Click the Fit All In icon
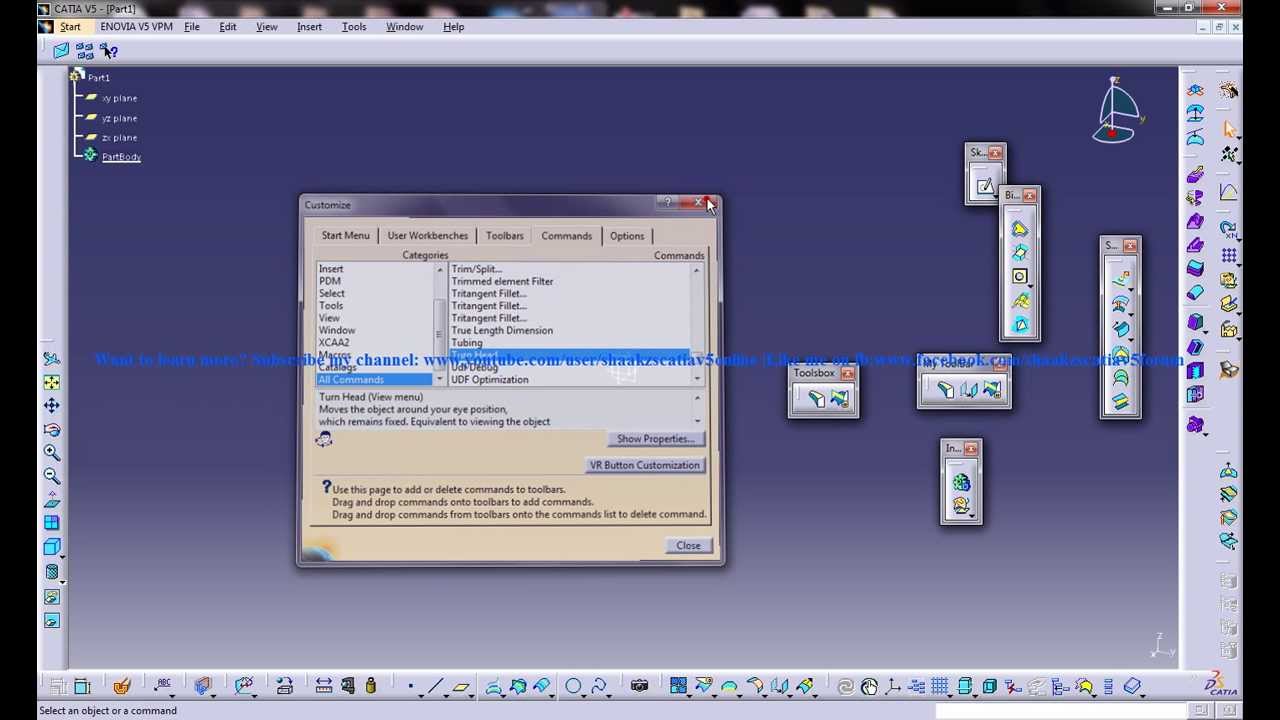This screenshot has height=720, width=1280. [x=51, y=382]
